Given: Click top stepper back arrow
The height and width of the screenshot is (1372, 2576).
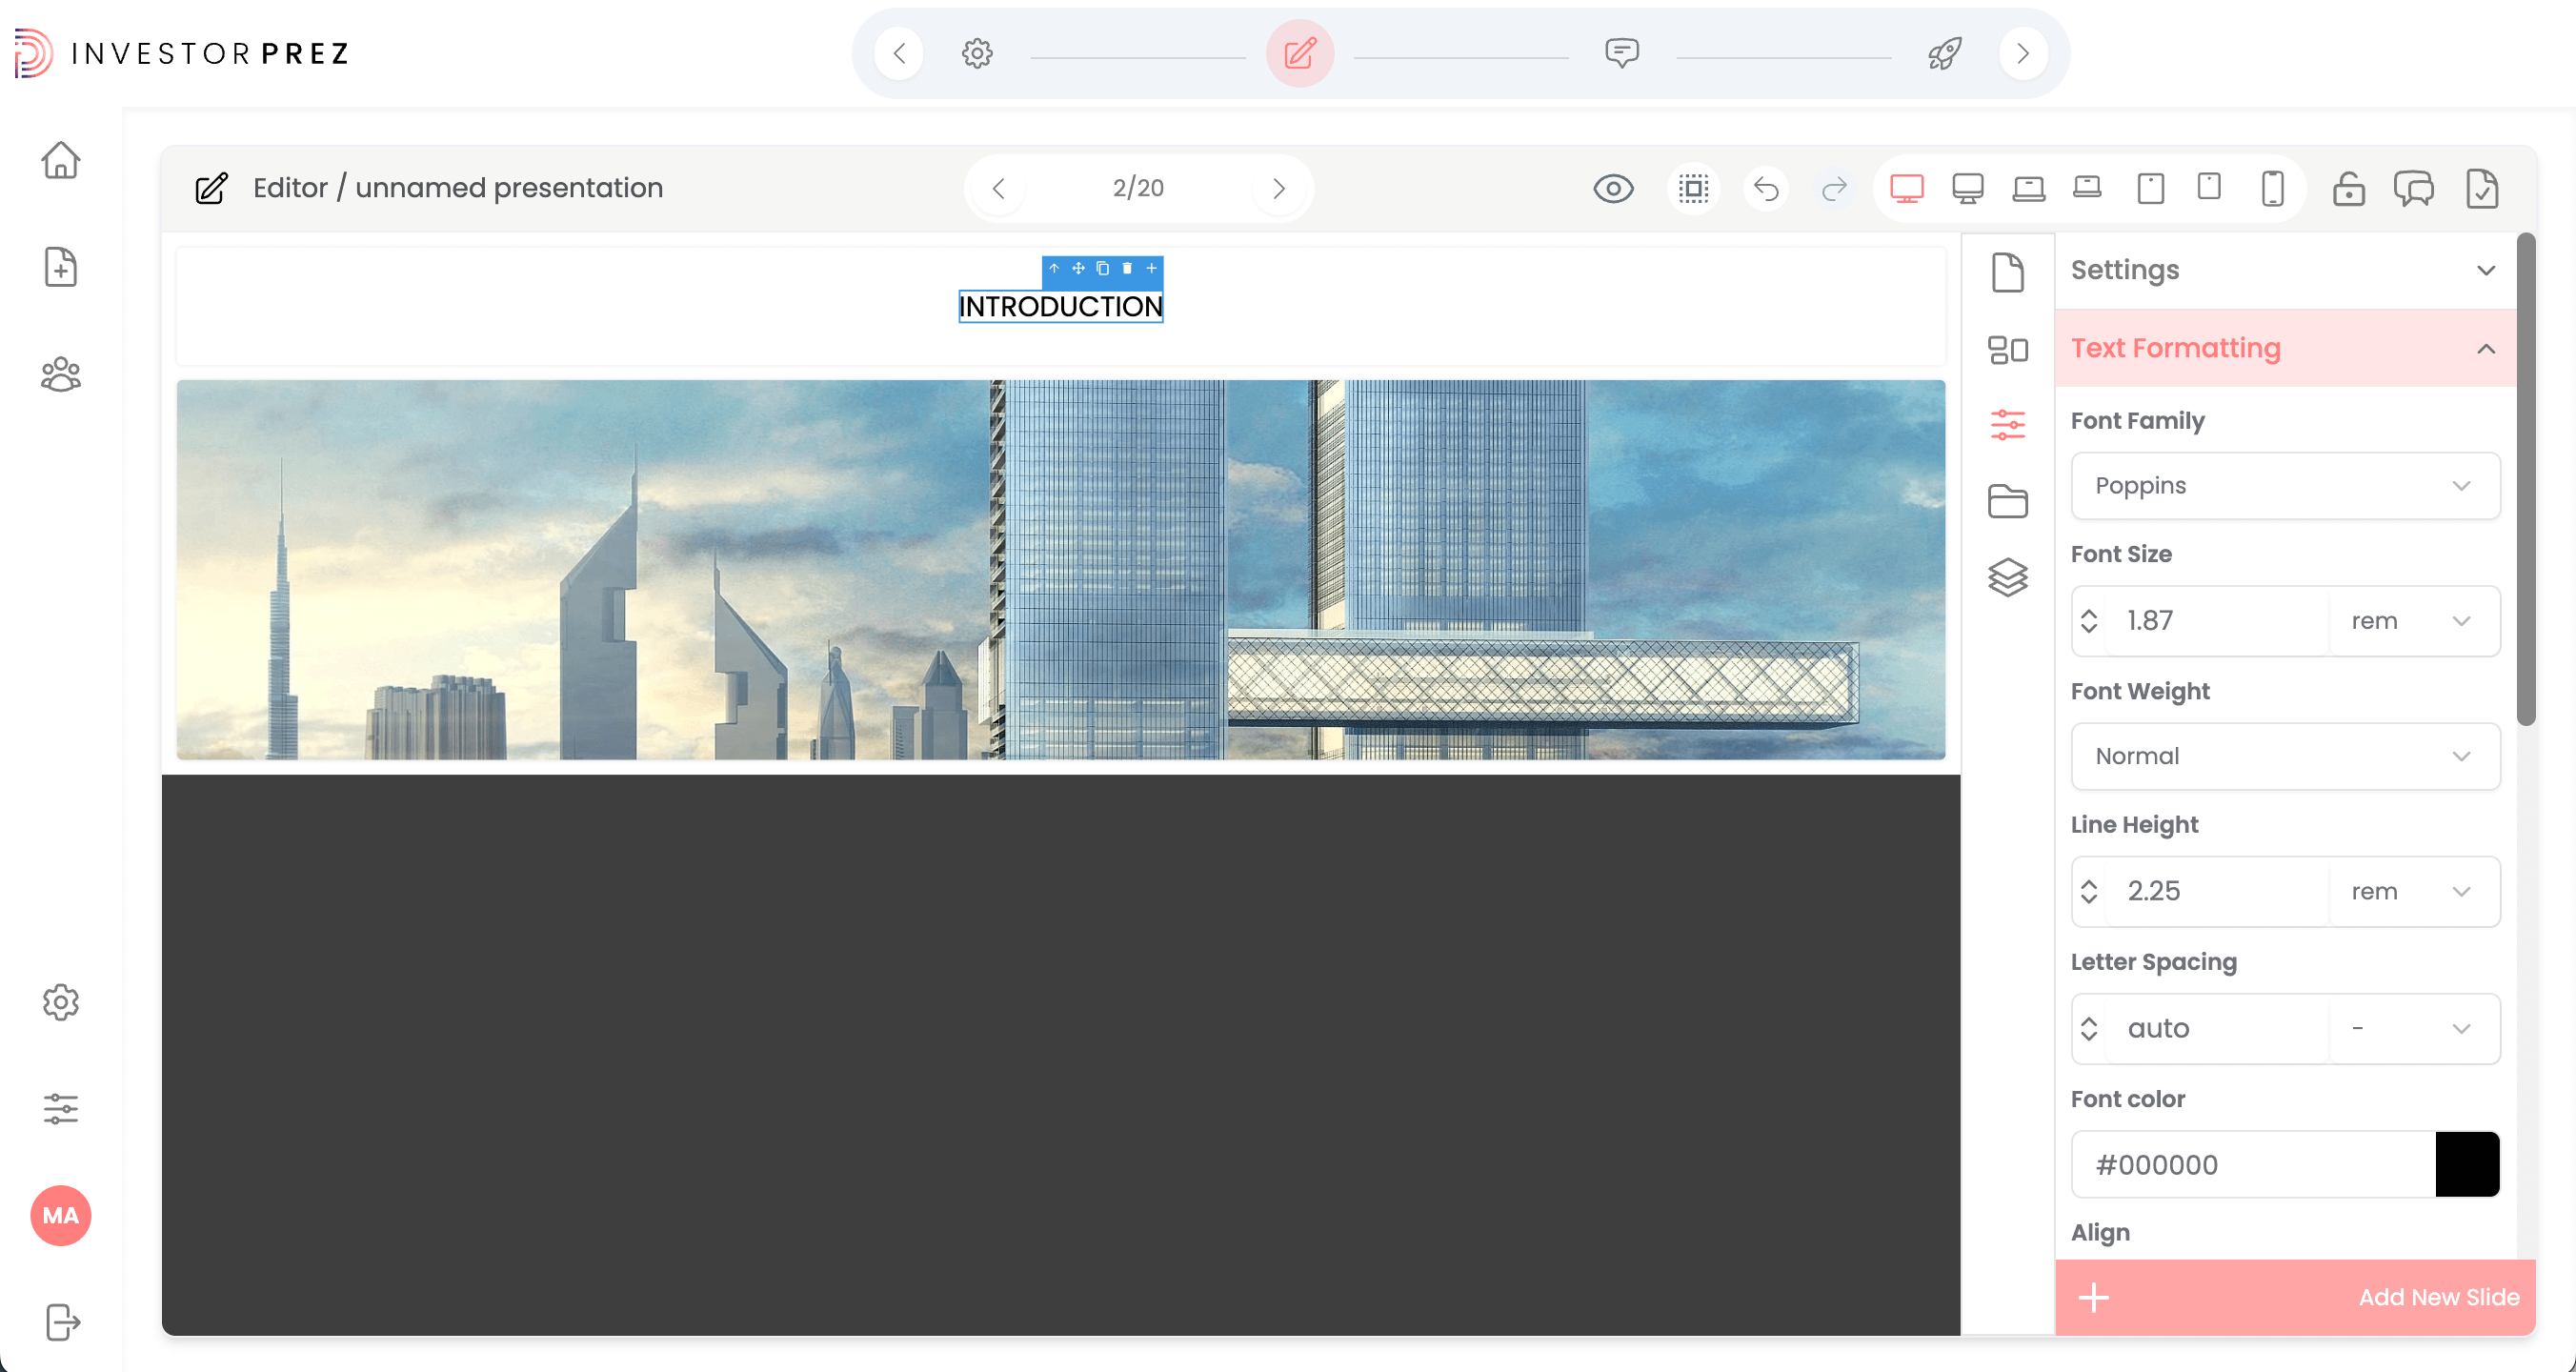Looking at the screenshot, I should click(899, 53).
